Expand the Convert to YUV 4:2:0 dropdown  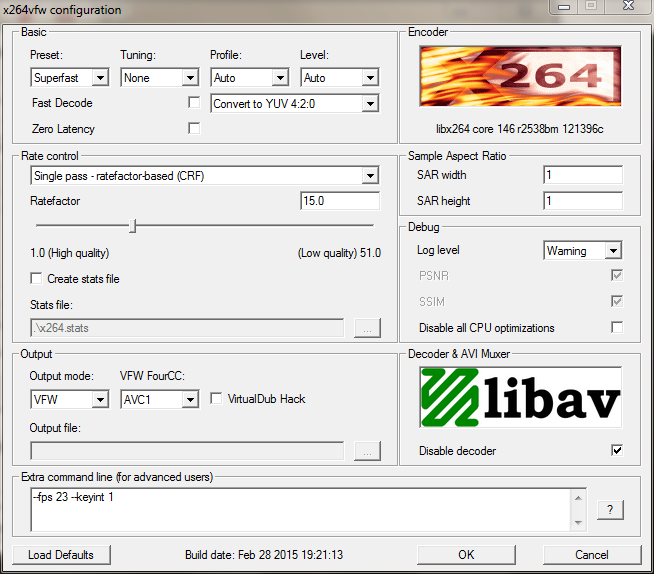coord(294,103)
